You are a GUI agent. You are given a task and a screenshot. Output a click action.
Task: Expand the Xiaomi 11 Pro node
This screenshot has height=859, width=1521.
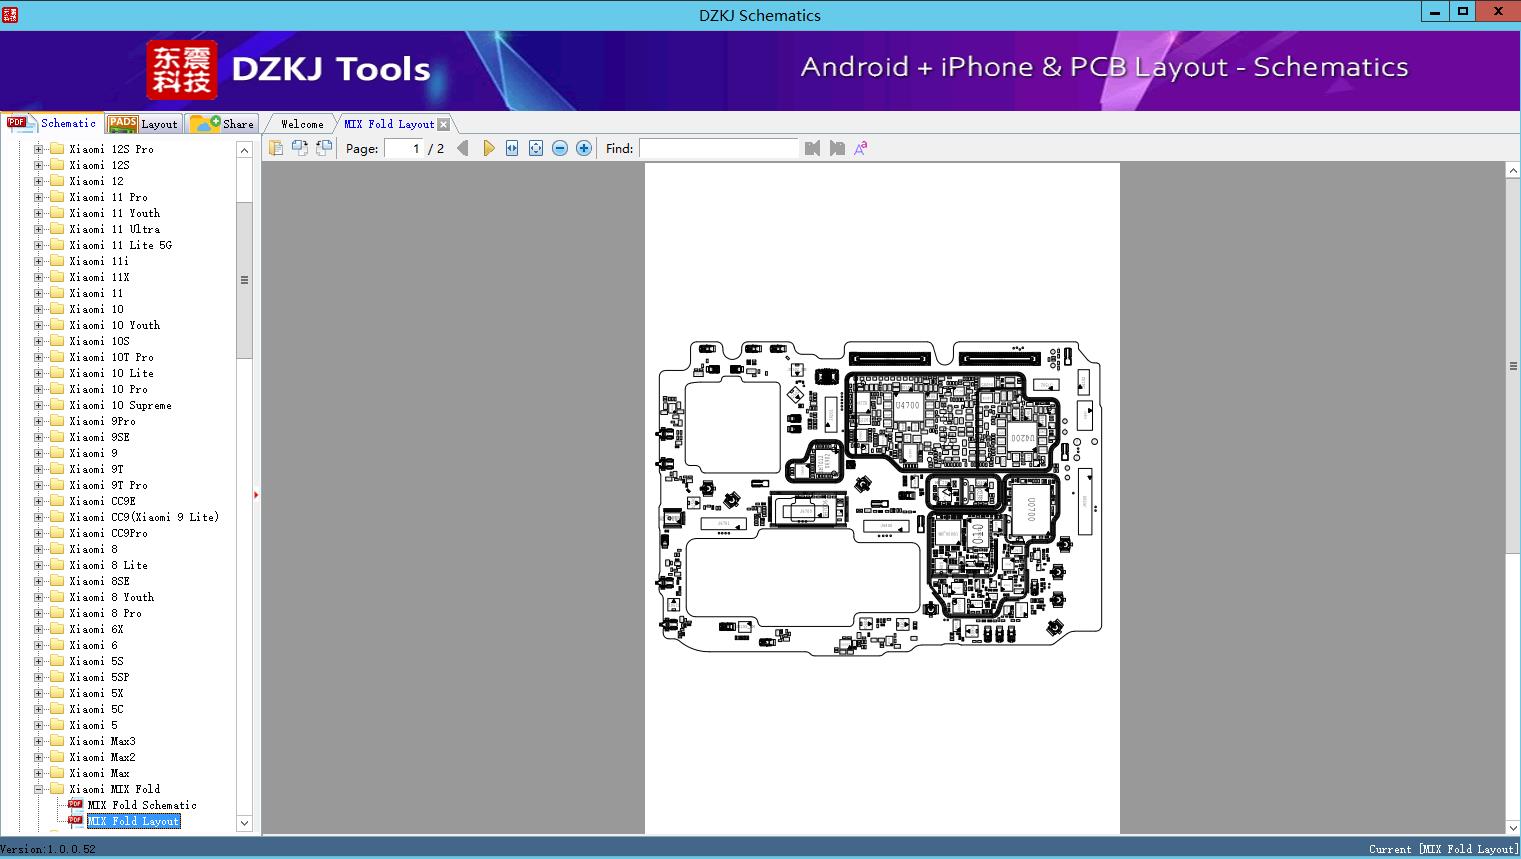[x=39, y=197]
